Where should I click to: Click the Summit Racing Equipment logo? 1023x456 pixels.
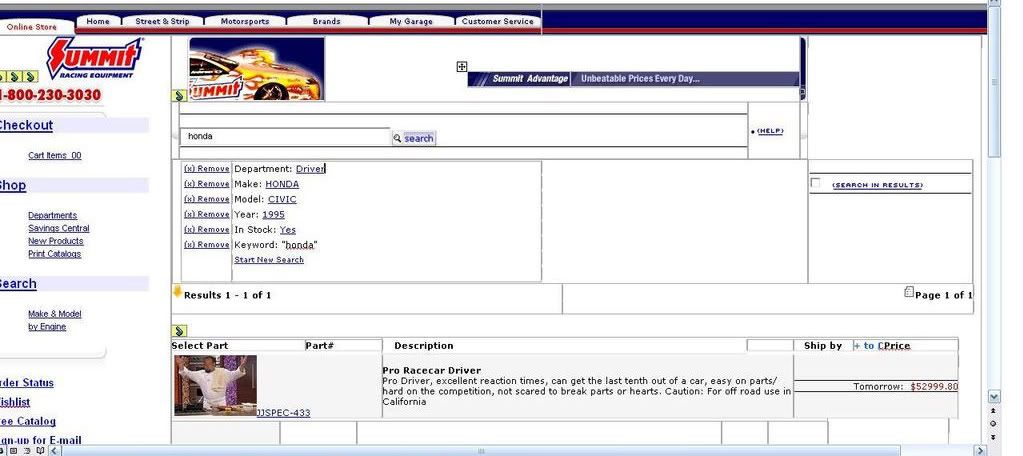(x=95, y=60)
